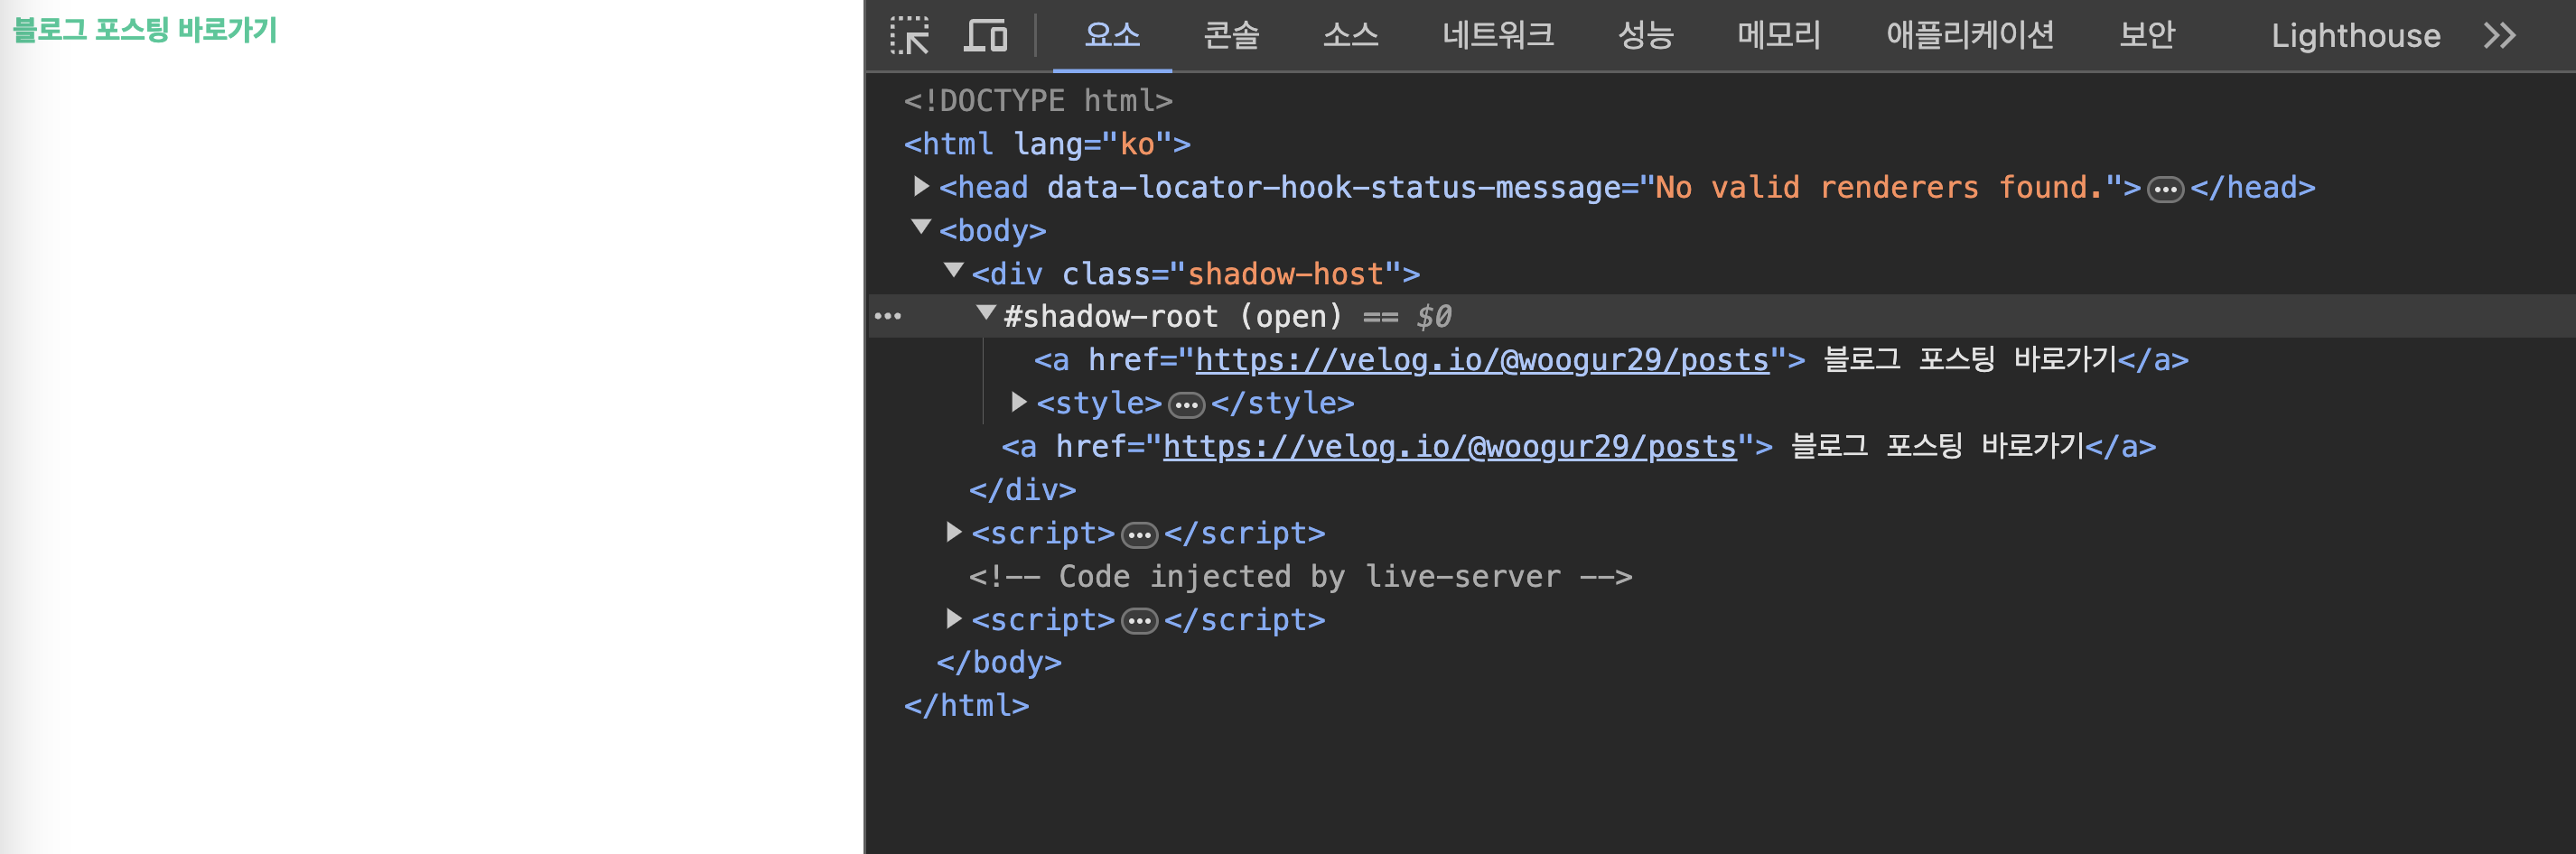Select the div class shadow-host node

coord(1195,274)
